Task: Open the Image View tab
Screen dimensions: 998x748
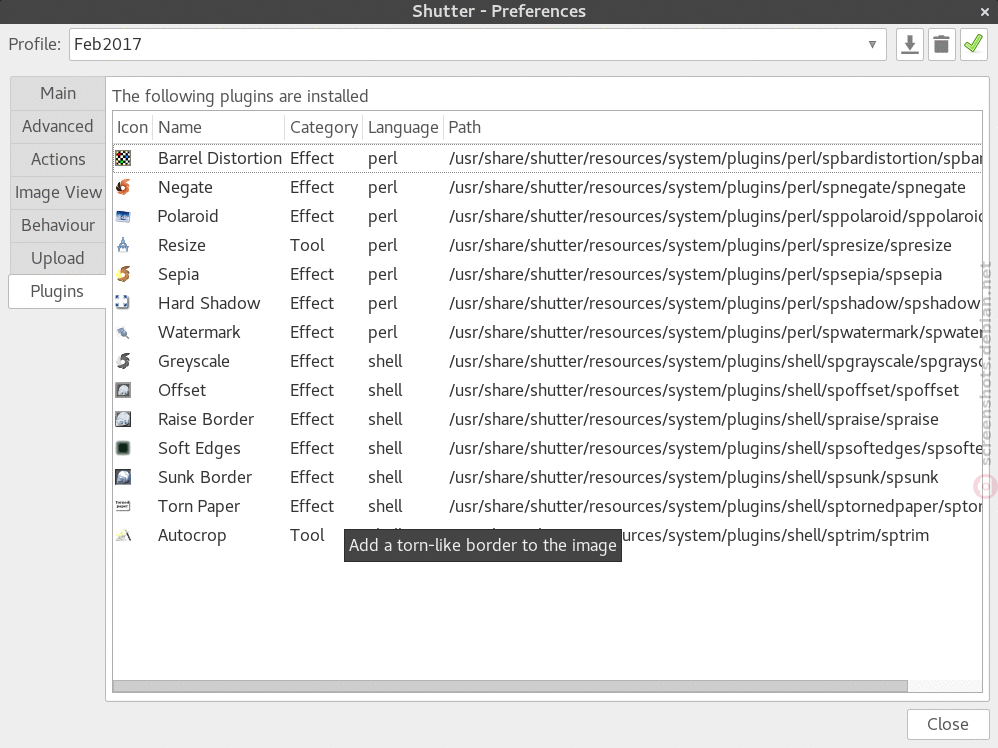Action: pyautogui.click(x=58, y=192)
